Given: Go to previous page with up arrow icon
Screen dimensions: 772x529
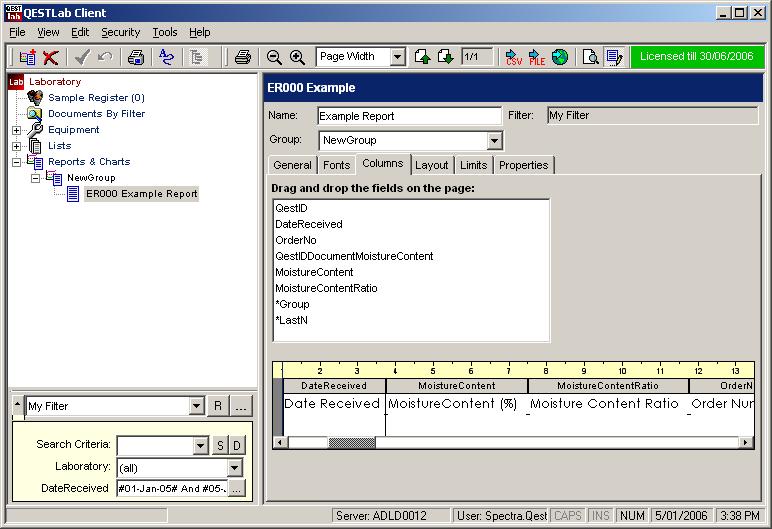Looking at the screenshot, I should click(422, 58).
